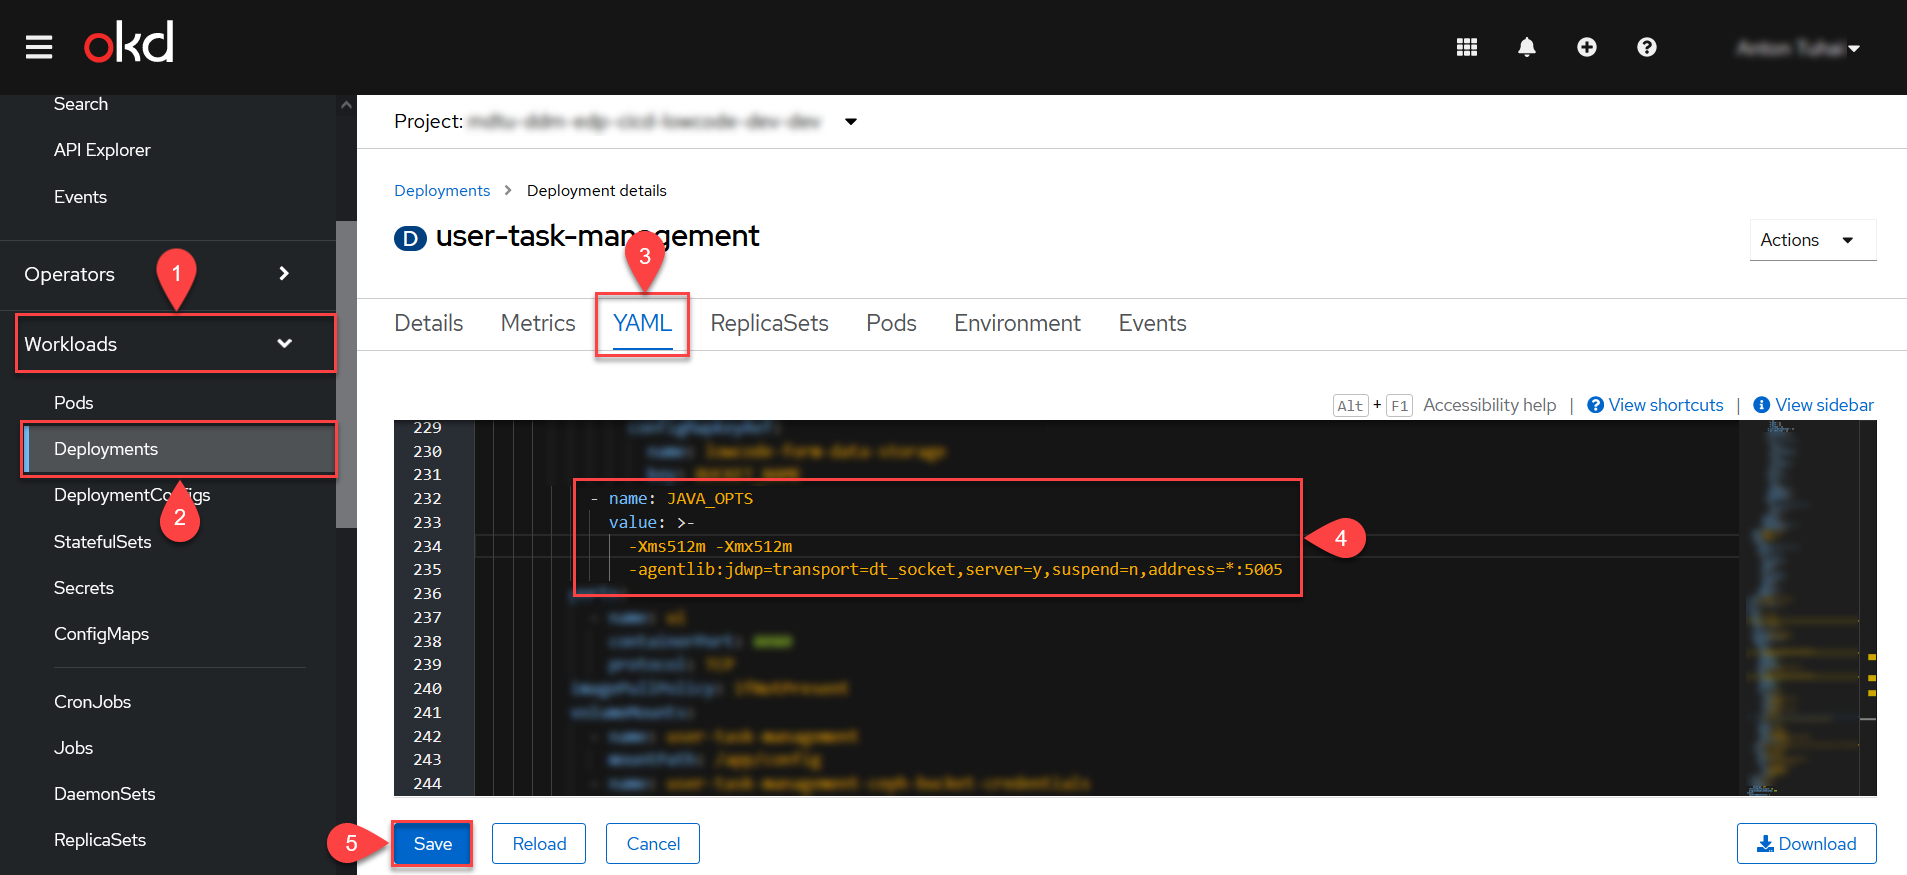Switch to the Metrics tab
The image size is (1907, 875).
[x=538, y=323]
